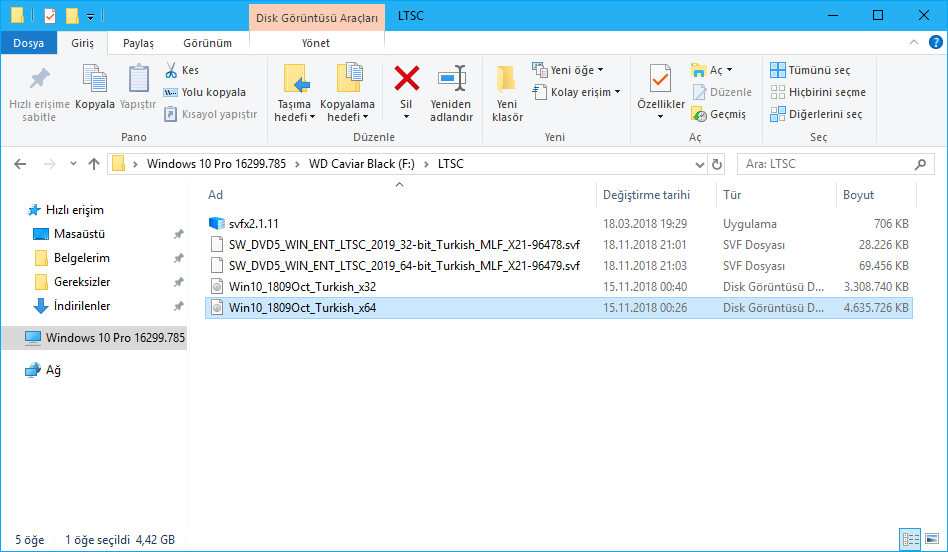Click Düzenle in the Aç group
Image resolution: width=948 pixels, height=552 pixels.
click(722, 93)
